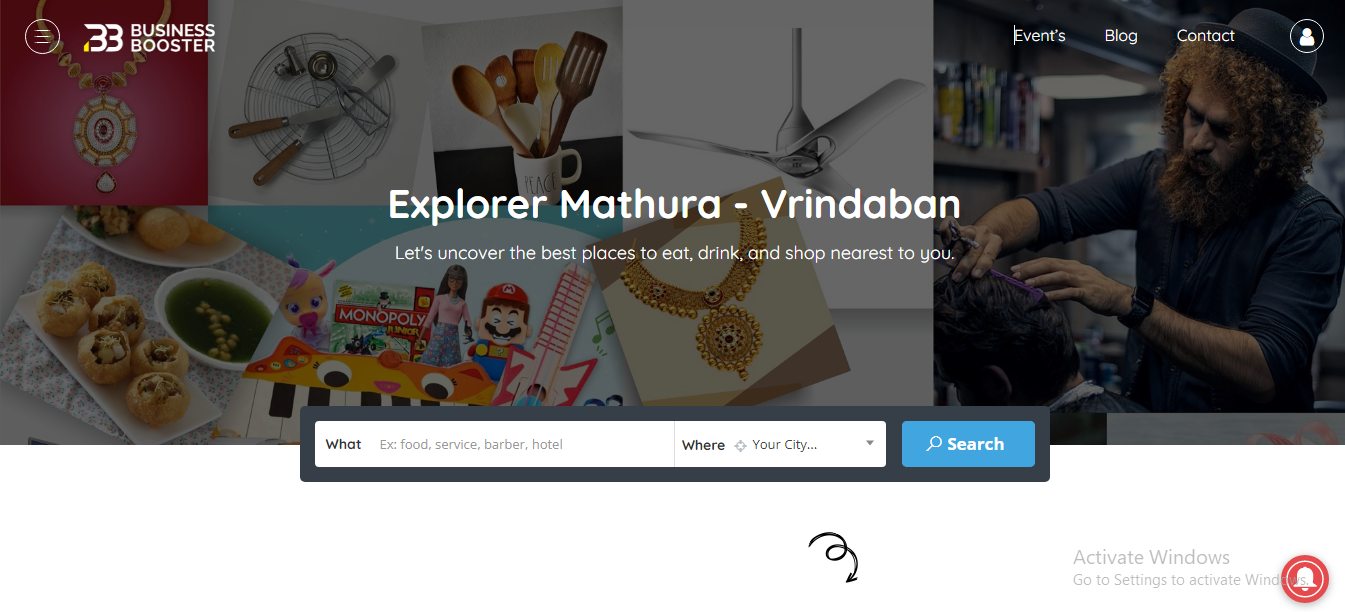The width and height of the screenshot is (1345, 612).
Task: Focus the What search input field
Action: coord(495,444)
